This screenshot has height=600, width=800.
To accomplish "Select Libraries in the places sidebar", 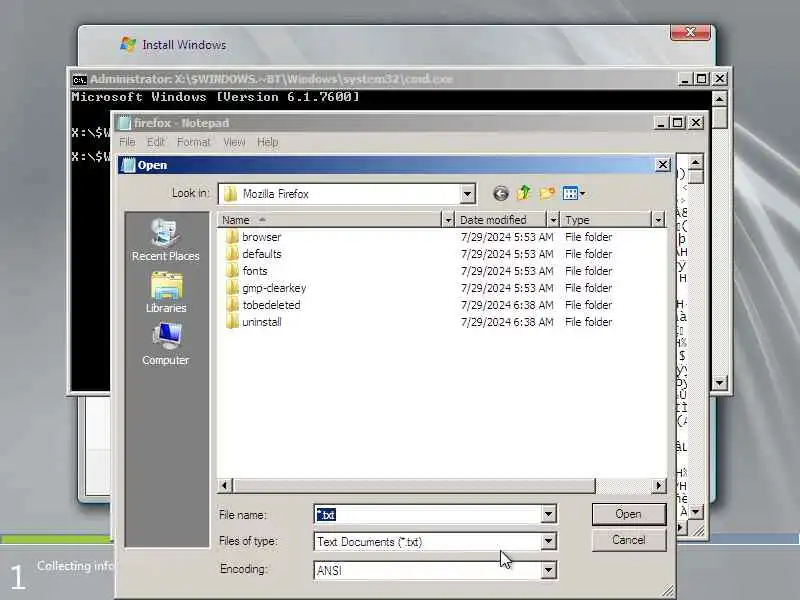I will [x=166, y=292].
